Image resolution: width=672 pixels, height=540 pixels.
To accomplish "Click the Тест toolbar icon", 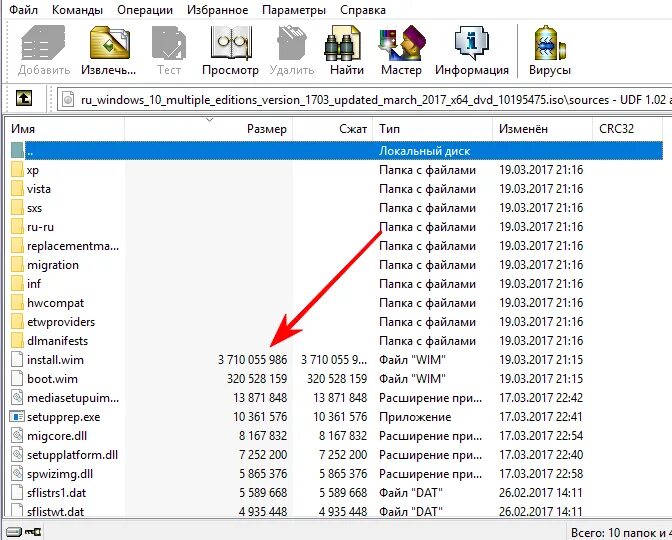I will 169,43.
